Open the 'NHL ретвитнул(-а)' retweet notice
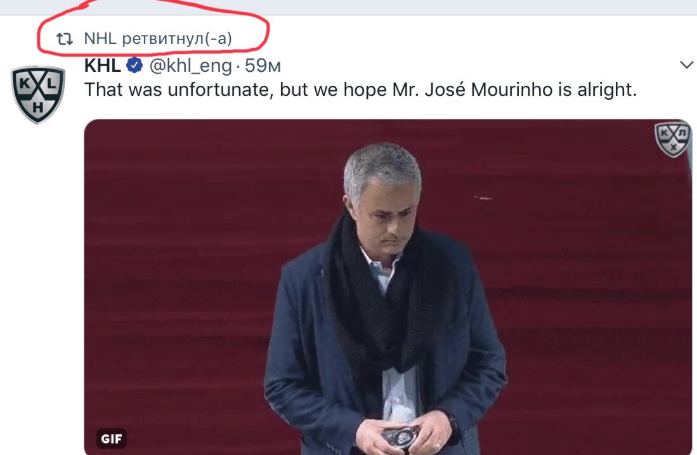This screenshot has width=697, height=455. (158, 39)
